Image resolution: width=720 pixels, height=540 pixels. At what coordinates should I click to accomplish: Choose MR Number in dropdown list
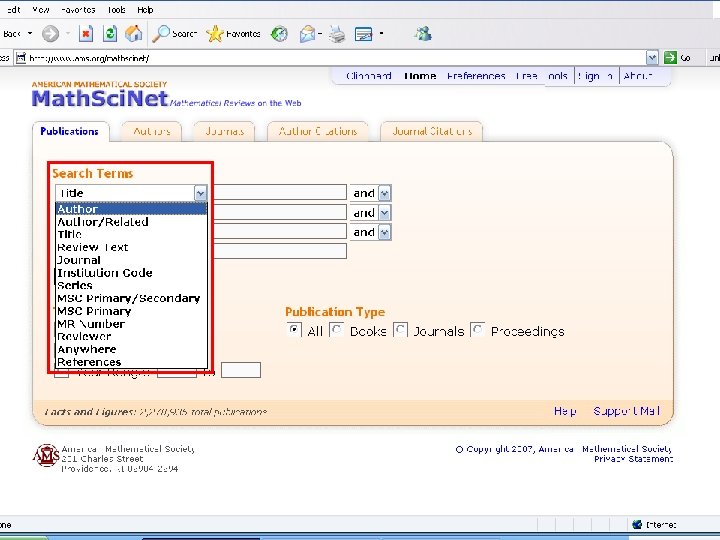[131, 324]
